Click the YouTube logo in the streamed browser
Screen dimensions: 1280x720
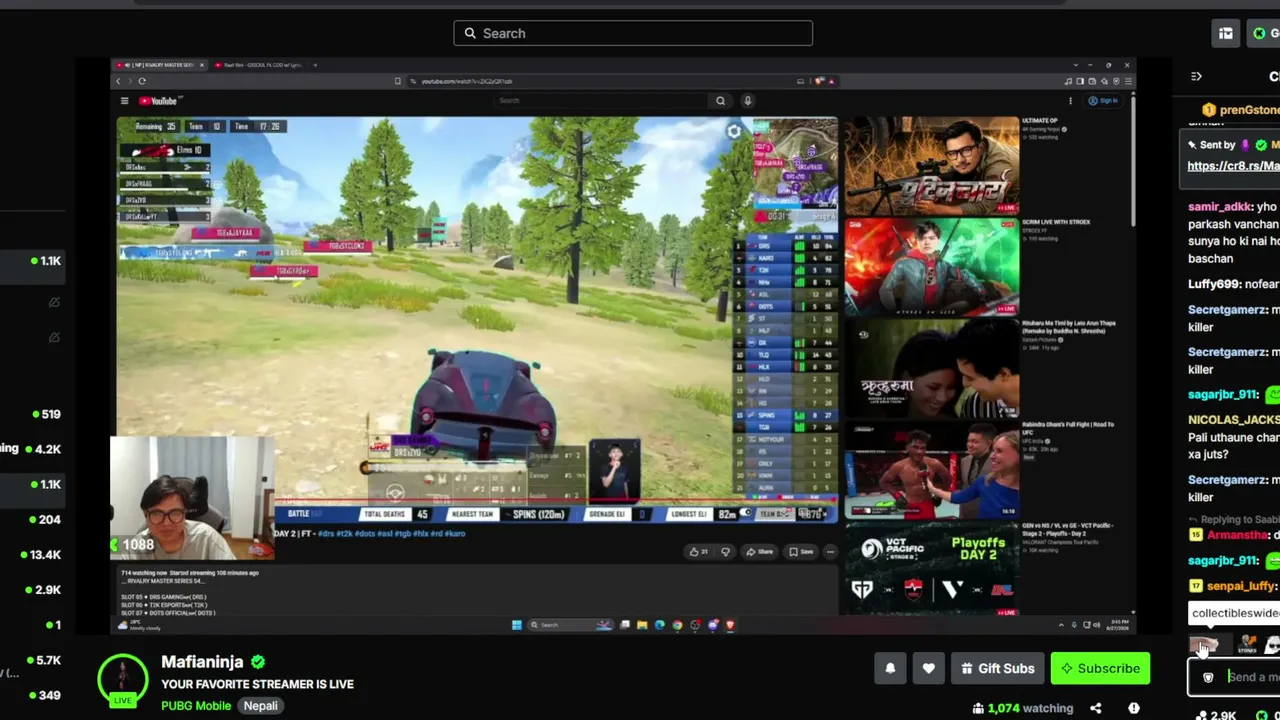(x=158, y=101)
